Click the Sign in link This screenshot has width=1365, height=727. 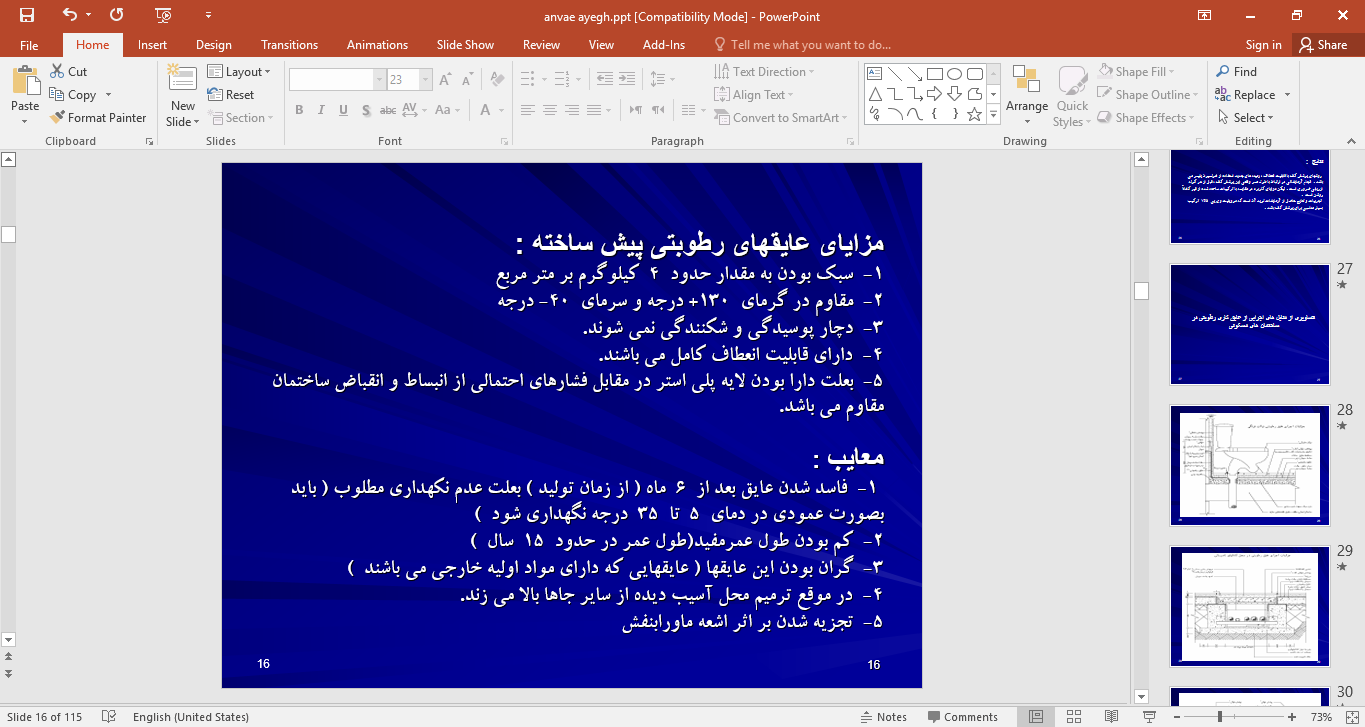tap(1263, 45)
